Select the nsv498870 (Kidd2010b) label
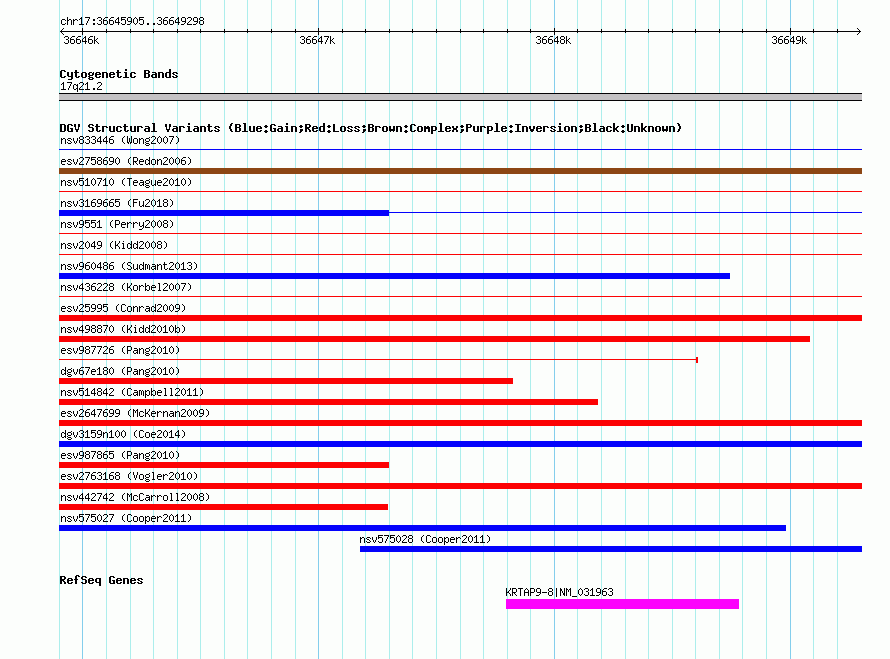The width and height of the screenshot is (890, 659). click(x=123, y=329)
